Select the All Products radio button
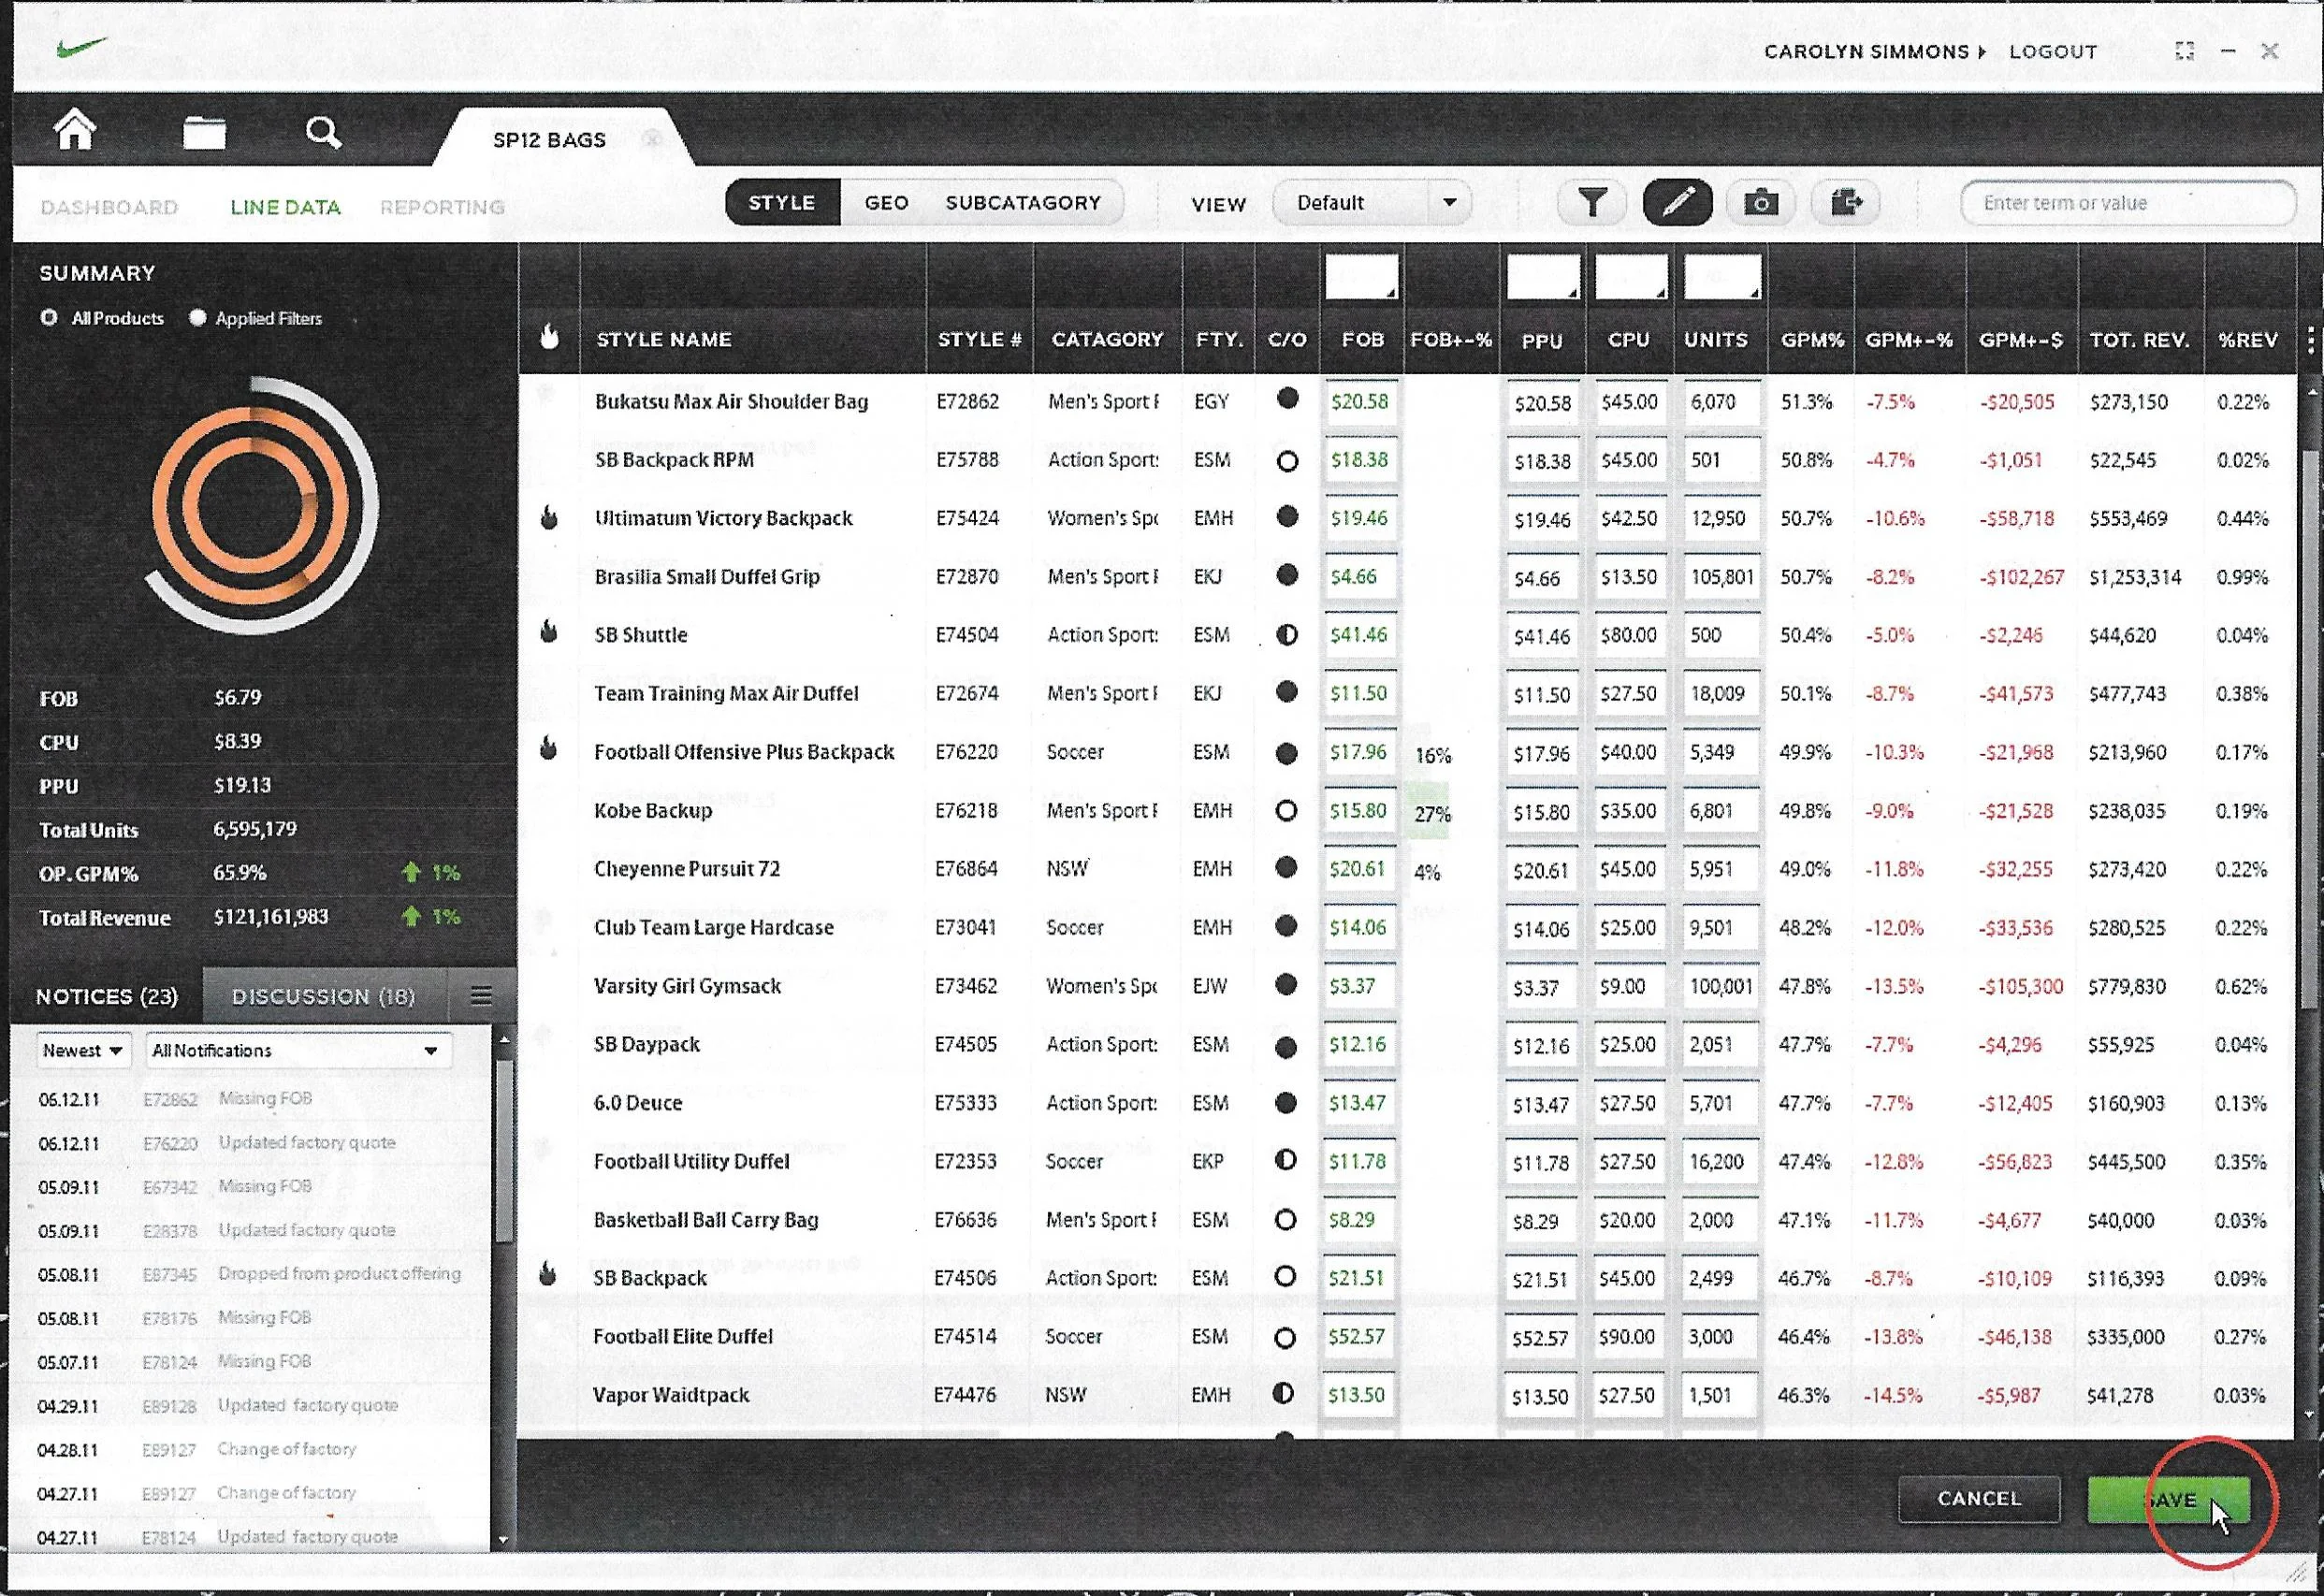Viewport: 2324px width, 1596px height. [49, 318]
